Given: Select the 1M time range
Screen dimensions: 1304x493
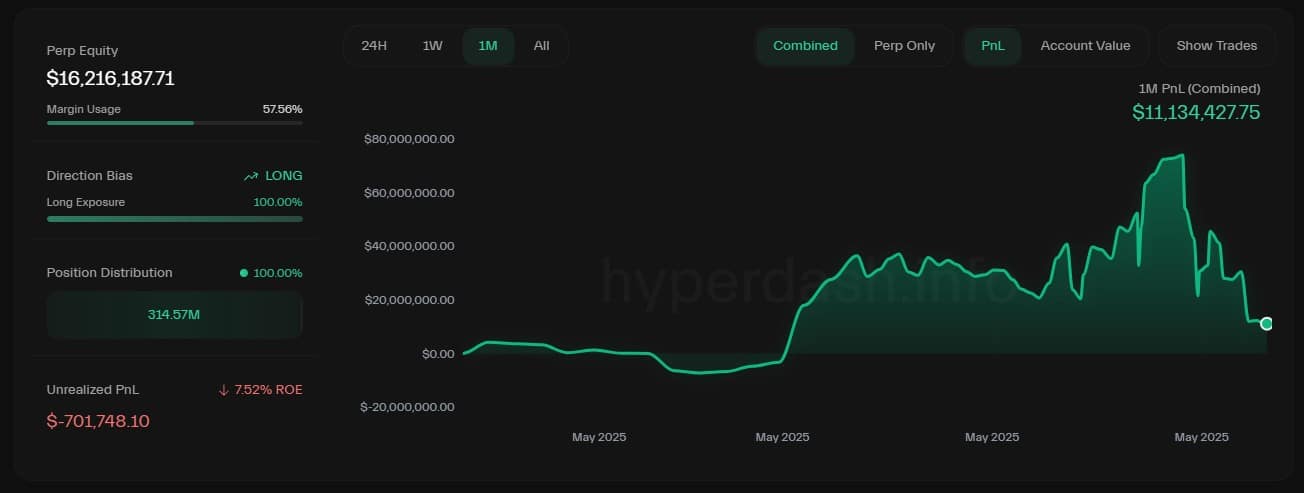Looking at the screenshot, I should coord(488,46).
